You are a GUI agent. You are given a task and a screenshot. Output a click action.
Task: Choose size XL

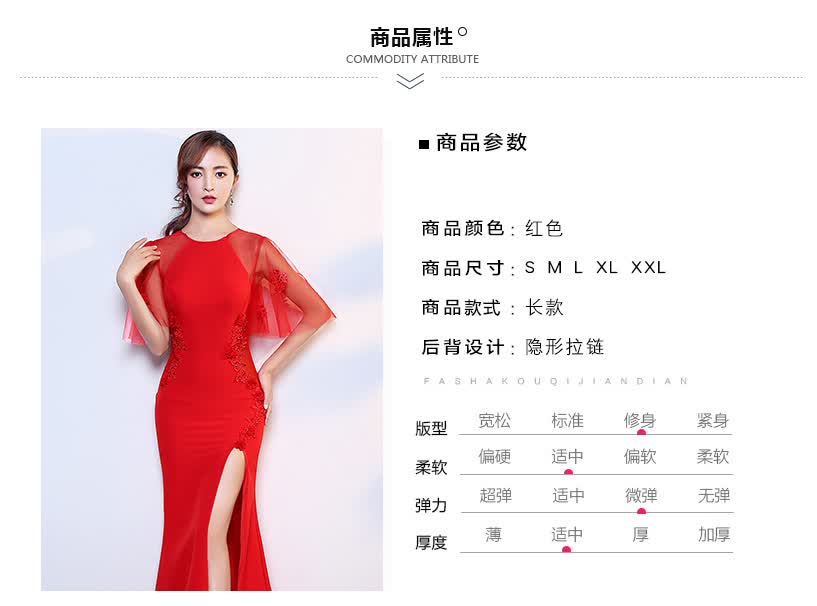[607, 268]
